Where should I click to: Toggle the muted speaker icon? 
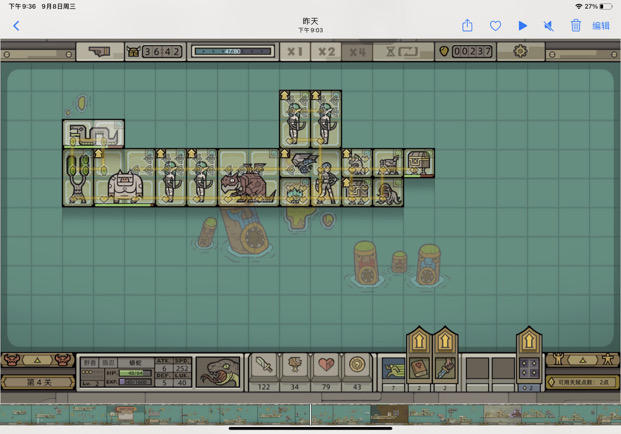(x=549, y=26)
